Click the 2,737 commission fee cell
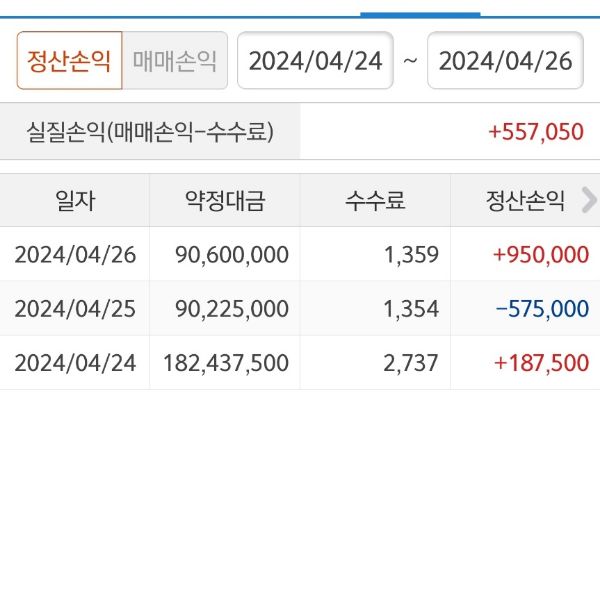The width and height of the screenshot is (600, 600). click(x=410, y=362)
